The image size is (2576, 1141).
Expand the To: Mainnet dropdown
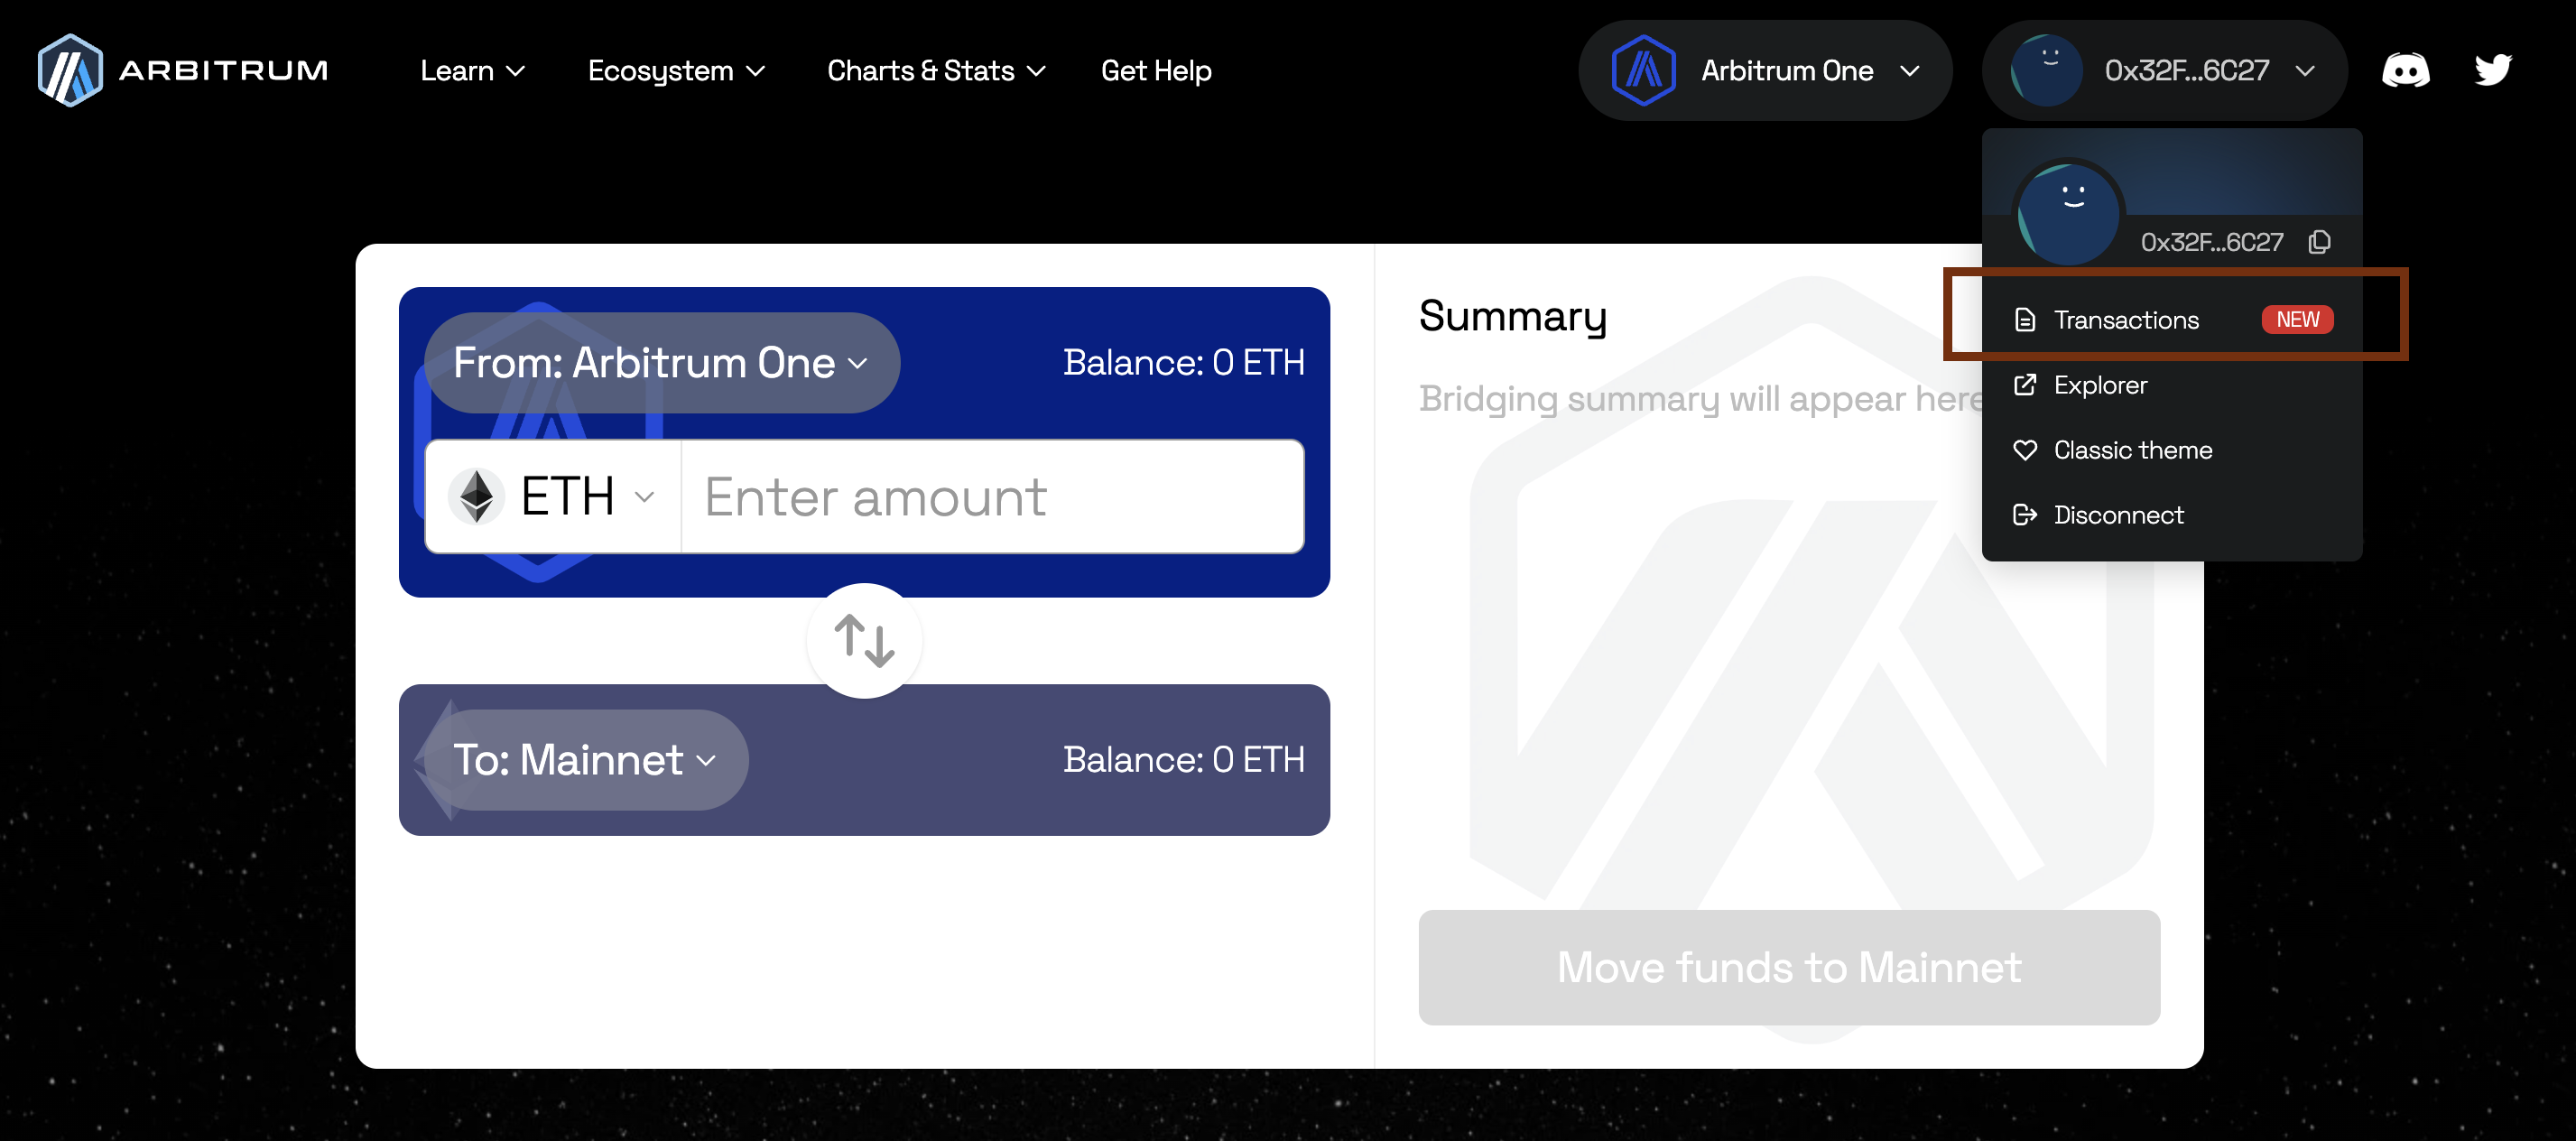(583, 758)
